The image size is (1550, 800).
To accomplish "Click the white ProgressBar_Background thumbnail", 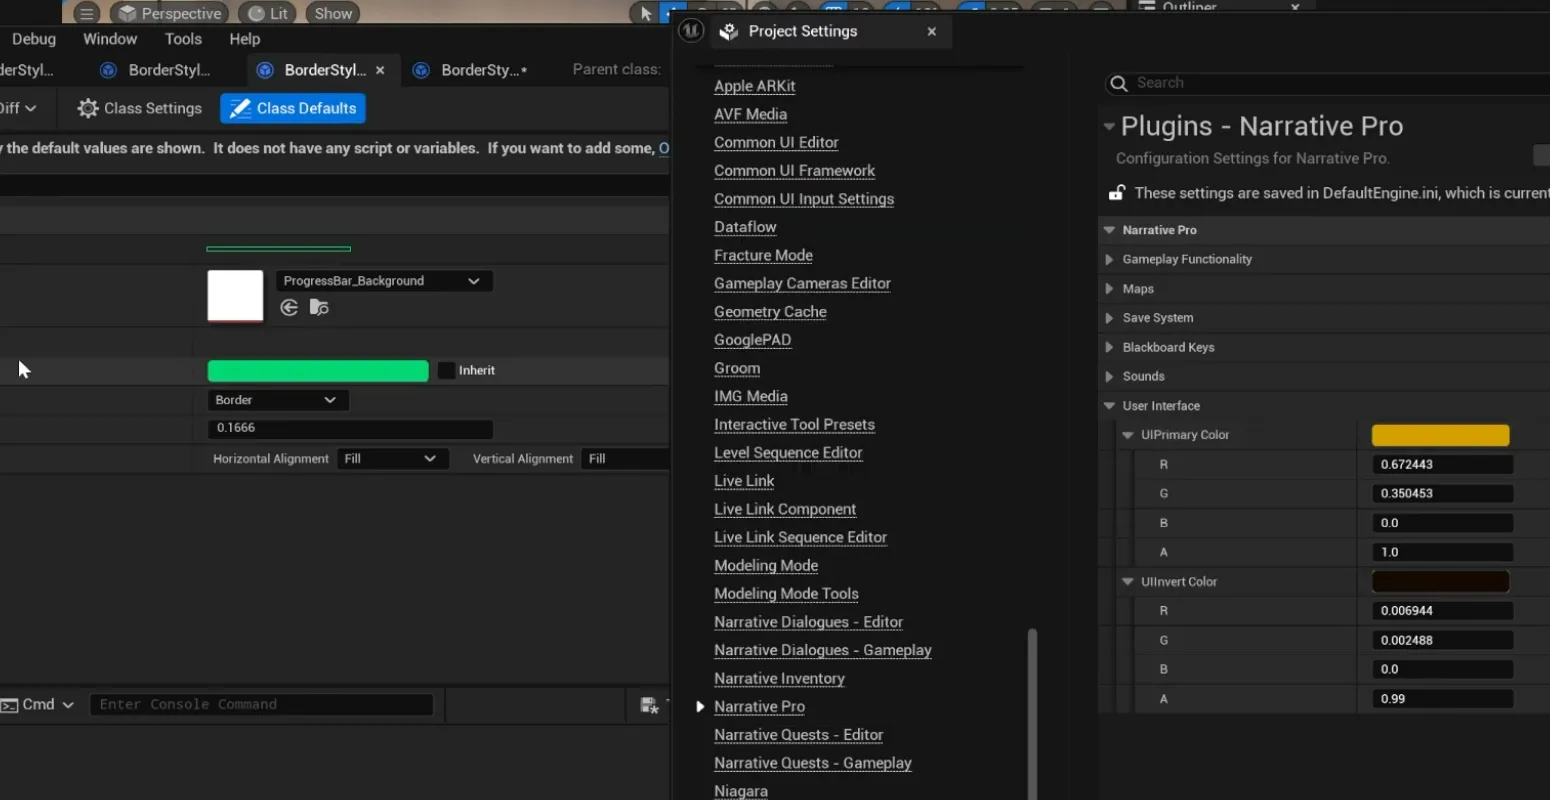I will 235,296.
